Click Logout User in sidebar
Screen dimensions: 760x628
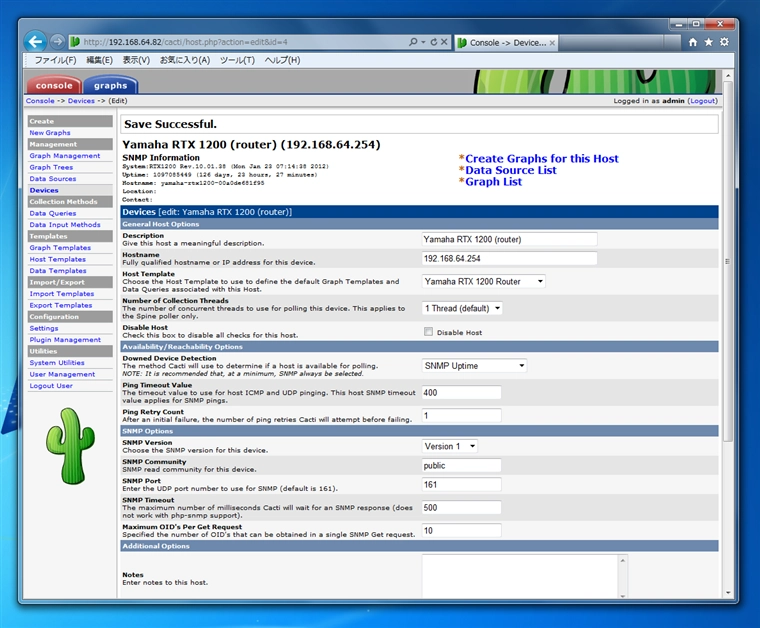pos(51,386)
